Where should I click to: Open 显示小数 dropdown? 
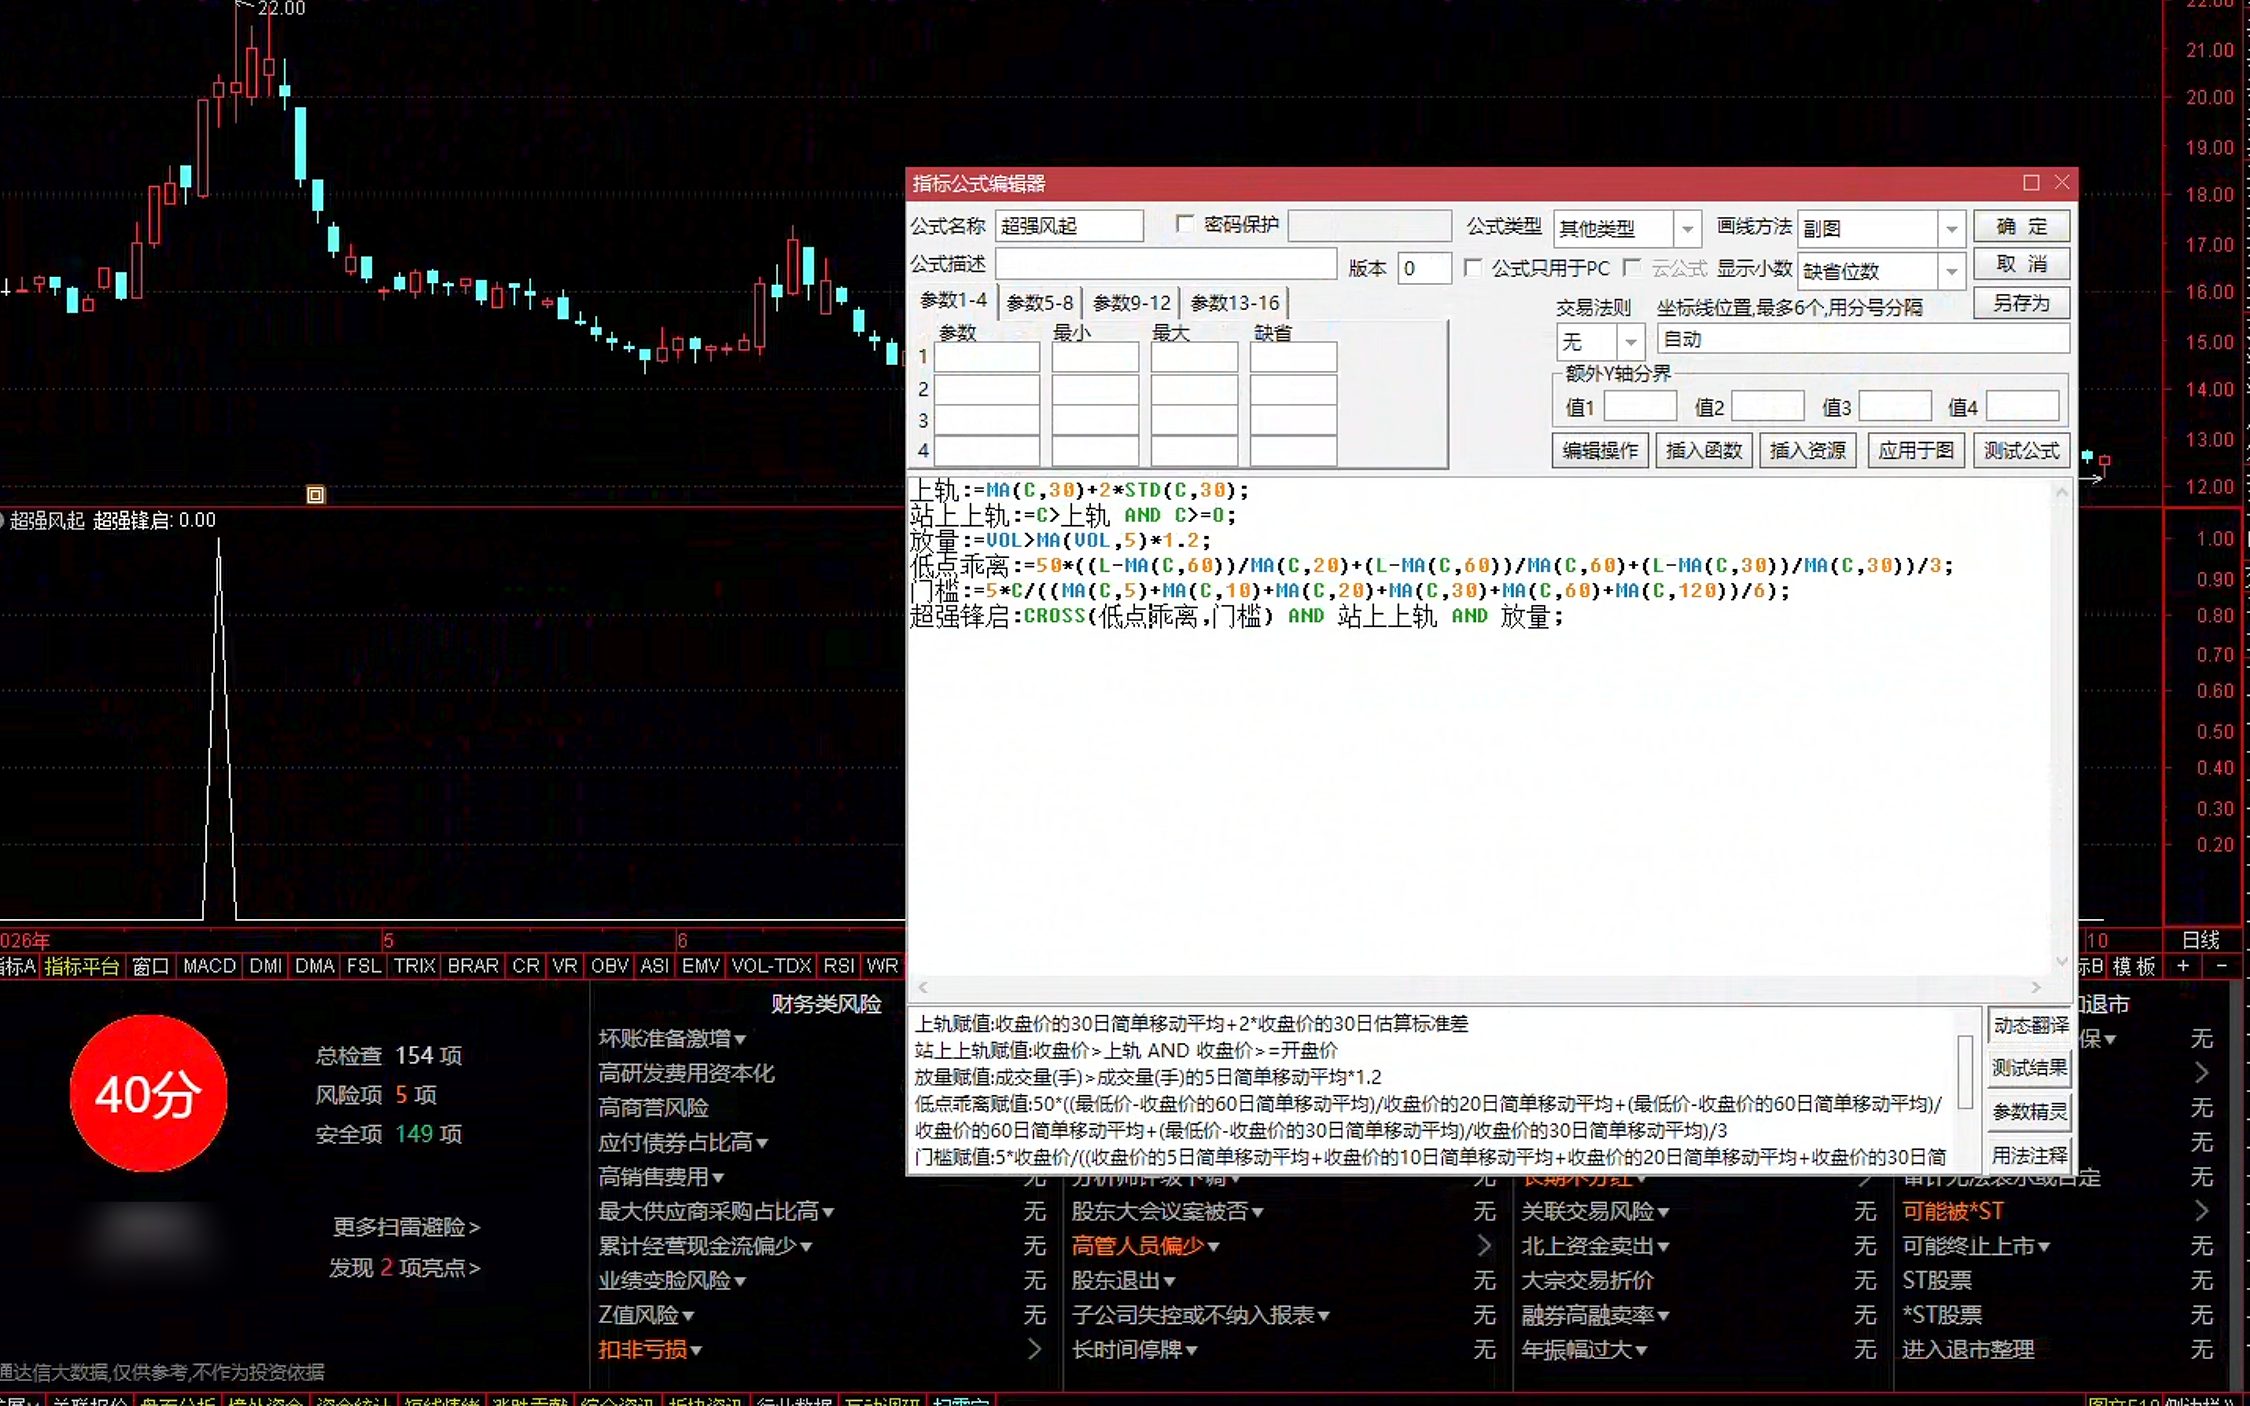point(1951,271)
